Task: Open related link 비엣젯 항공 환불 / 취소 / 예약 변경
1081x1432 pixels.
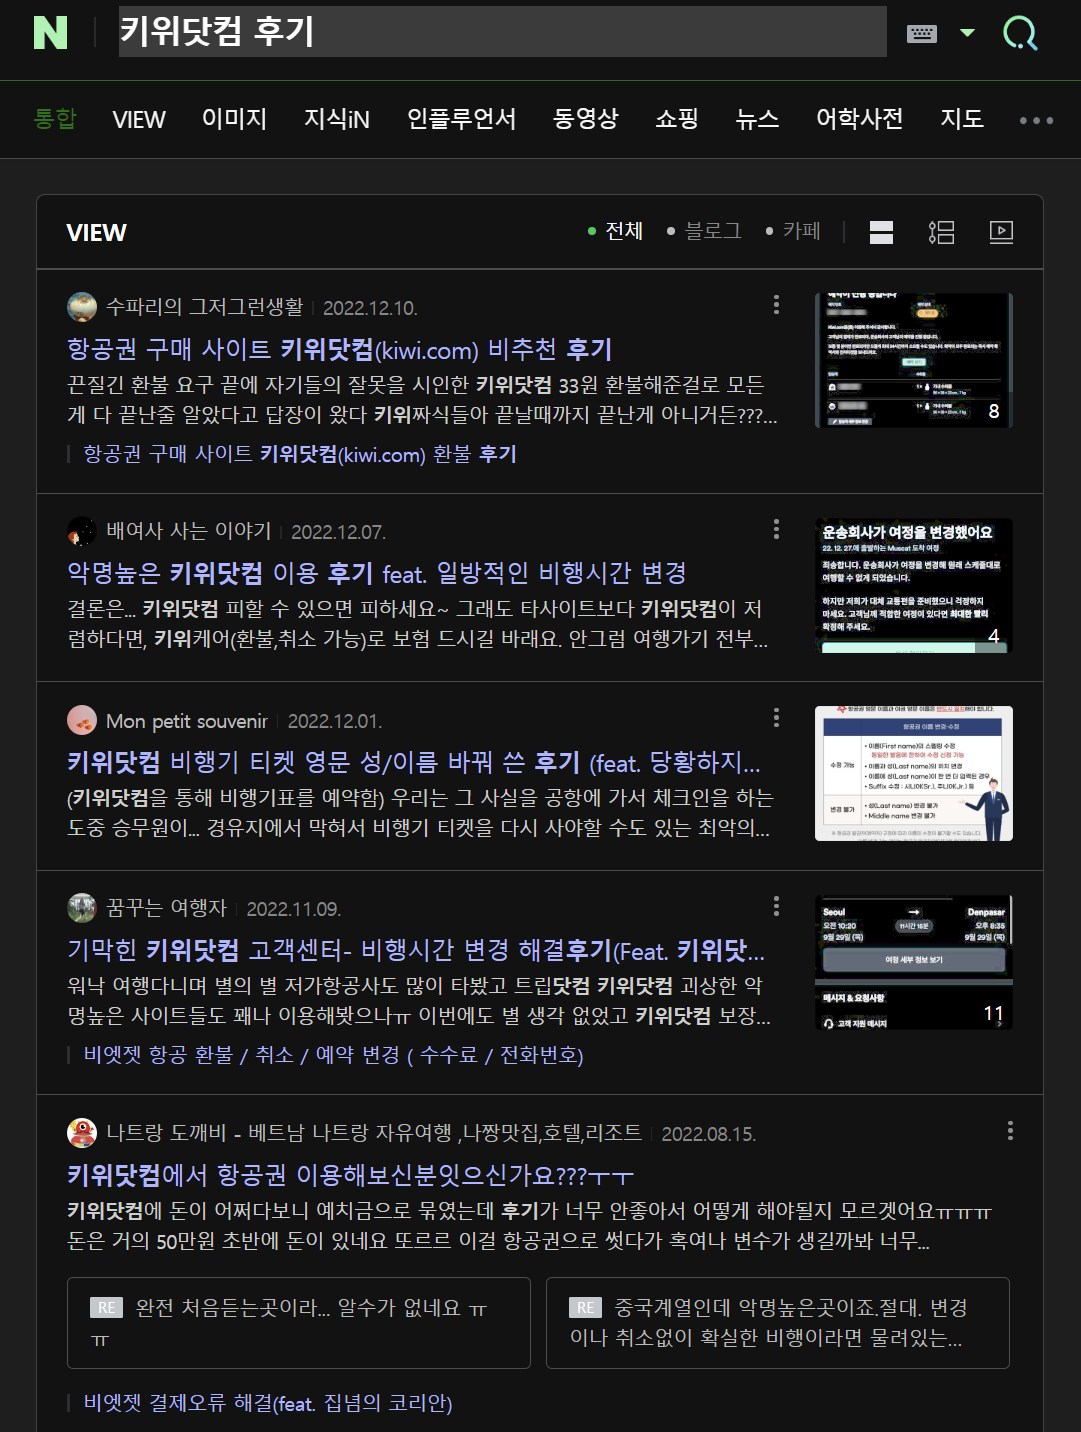Action: (x=333, y=1055)
